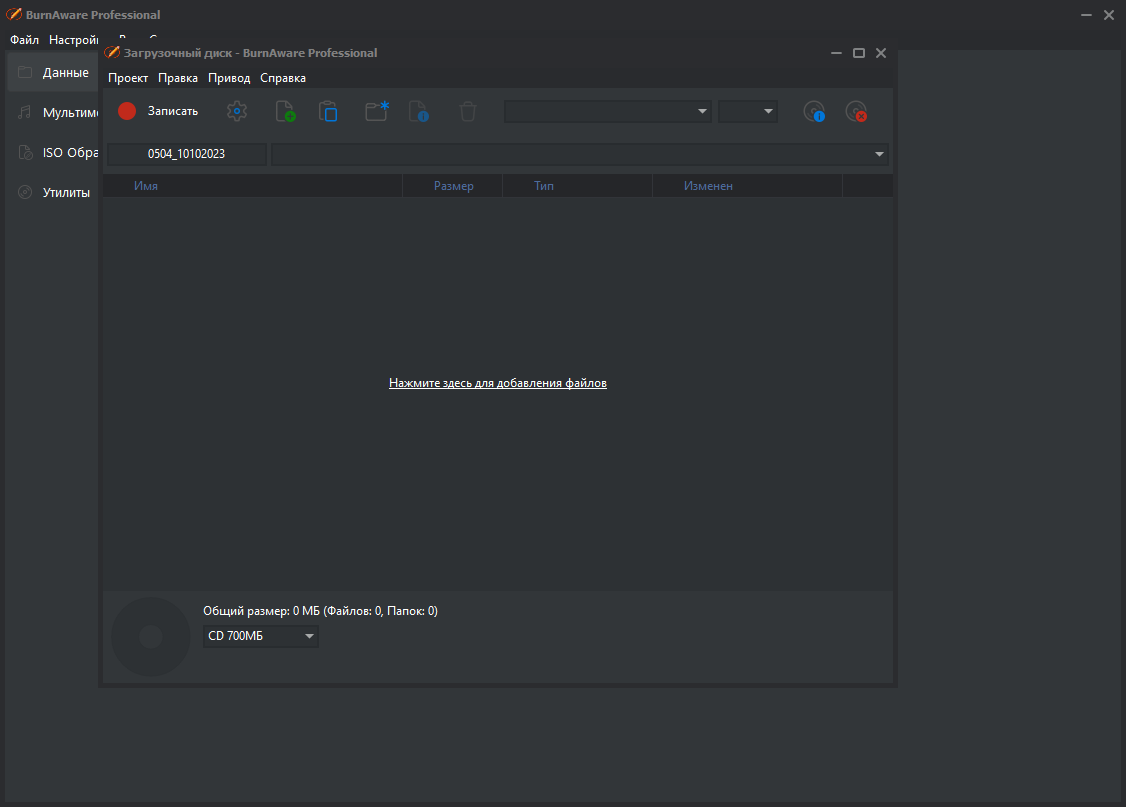Click the disc label field 0504_10102023
Screen dimensions: 1126x807
[187, 154]
